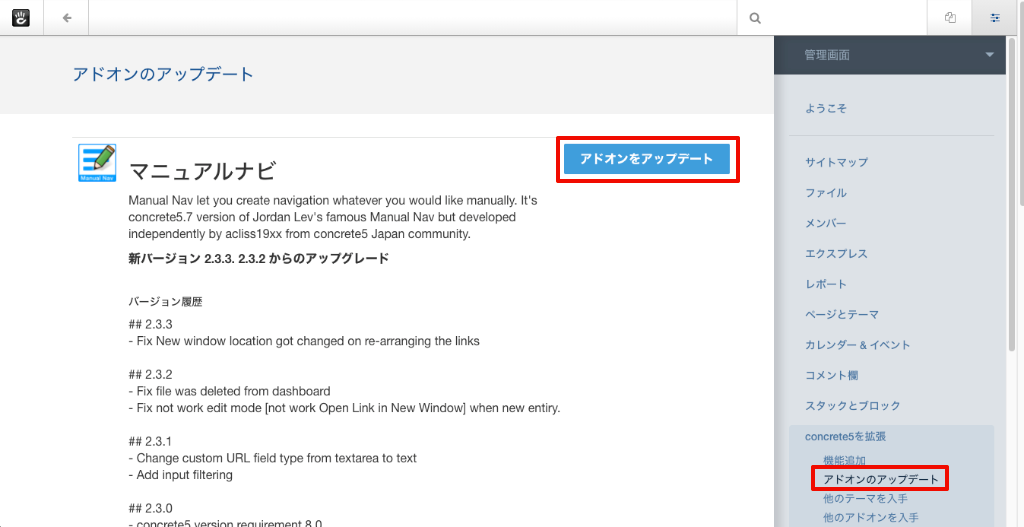
Task: Open スタックとブロック in the sidebar
Action: (852, 406)
